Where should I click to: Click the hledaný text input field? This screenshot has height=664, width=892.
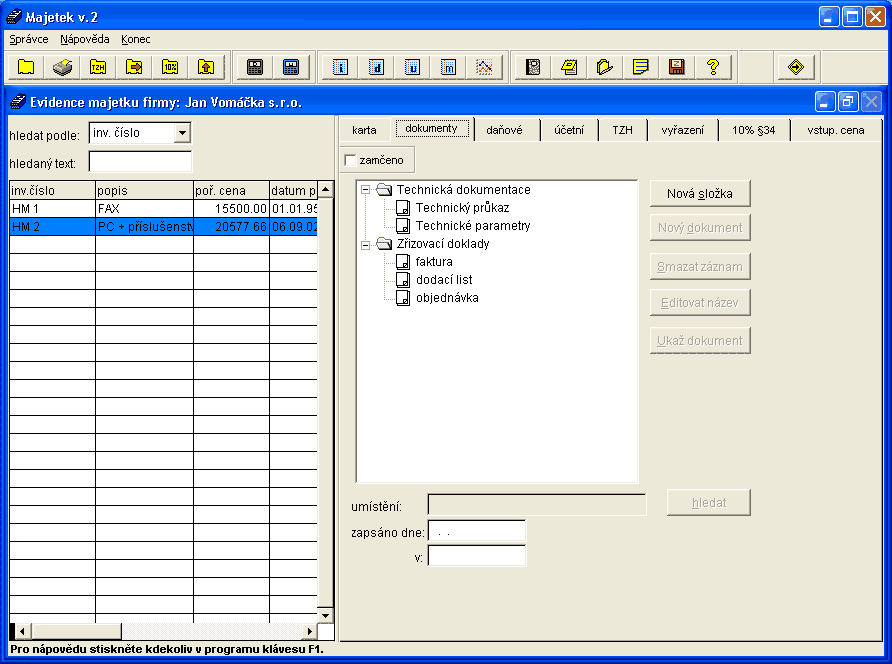pyautogui.click(x=141, y=162)
